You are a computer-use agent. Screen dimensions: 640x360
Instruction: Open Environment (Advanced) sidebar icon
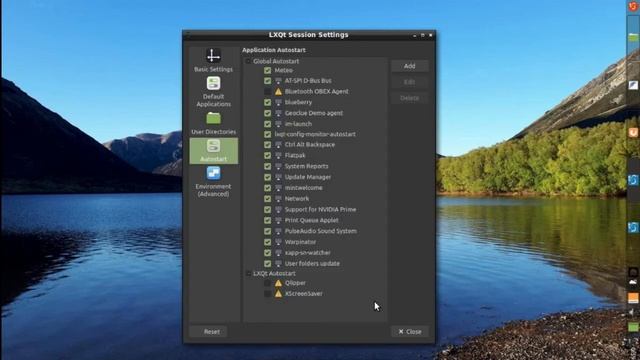coord(213,173)
